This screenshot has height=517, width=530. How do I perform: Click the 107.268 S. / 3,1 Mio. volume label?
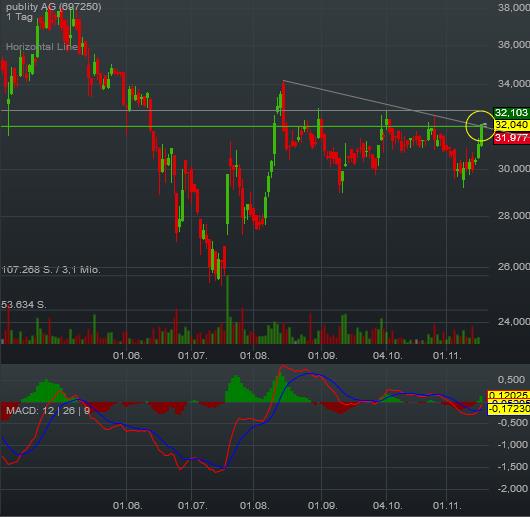pyautogui.click(x=51, y=270)
